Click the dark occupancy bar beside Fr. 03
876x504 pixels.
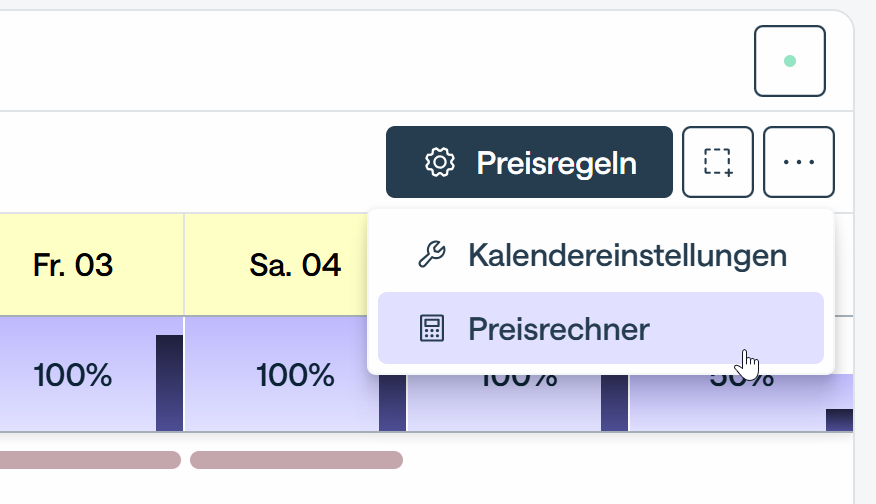170,383
